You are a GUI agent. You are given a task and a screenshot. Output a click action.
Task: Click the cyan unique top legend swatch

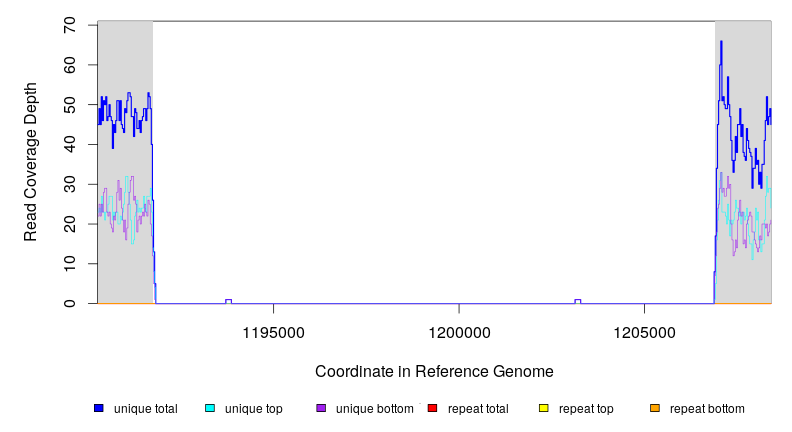(210, 408)
